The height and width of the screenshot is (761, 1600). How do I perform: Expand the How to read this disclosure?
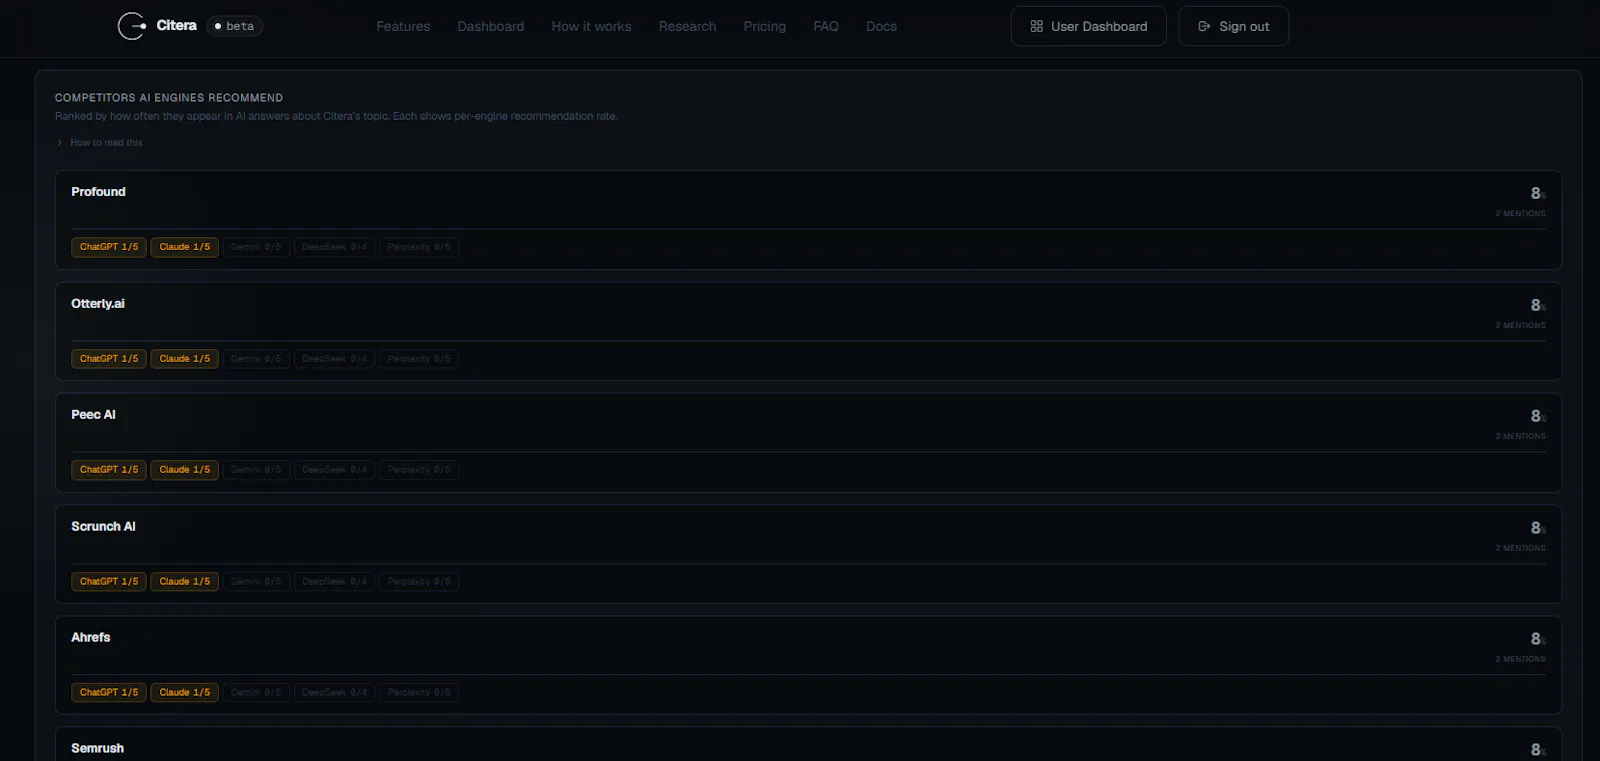point(99,143)
